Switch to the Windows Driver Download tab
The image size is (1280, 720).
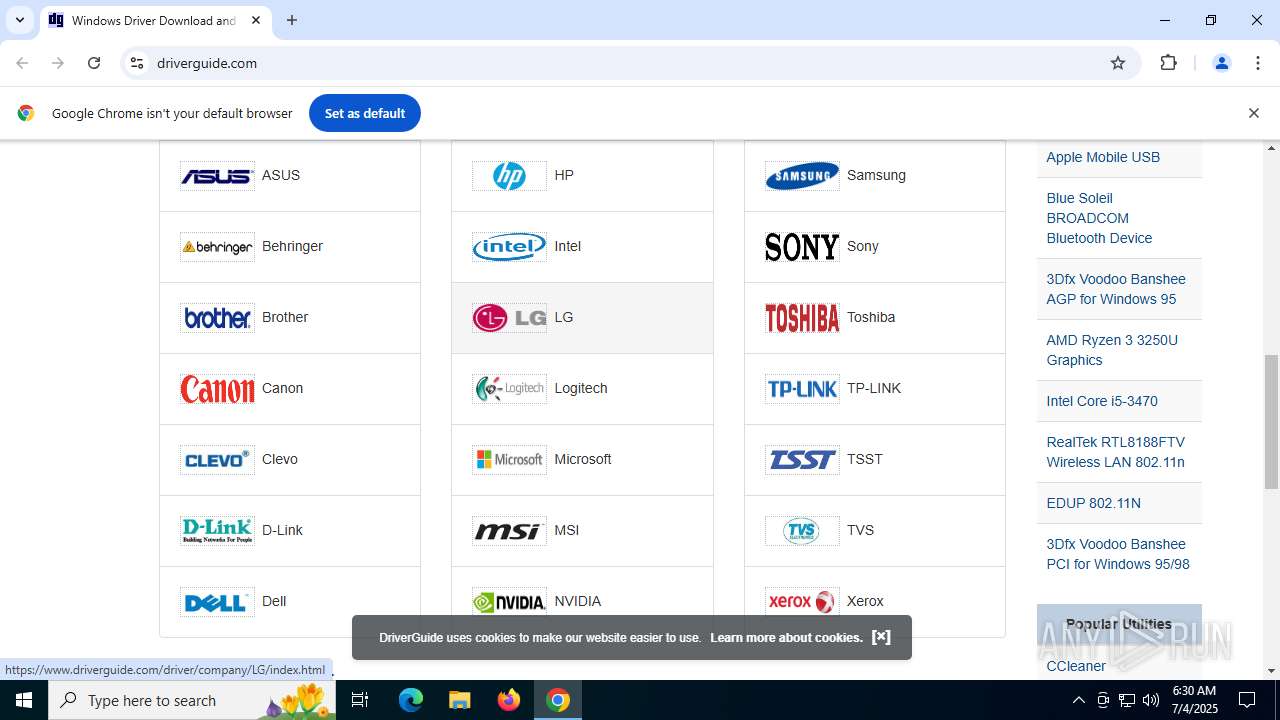(x=154, y=20)
